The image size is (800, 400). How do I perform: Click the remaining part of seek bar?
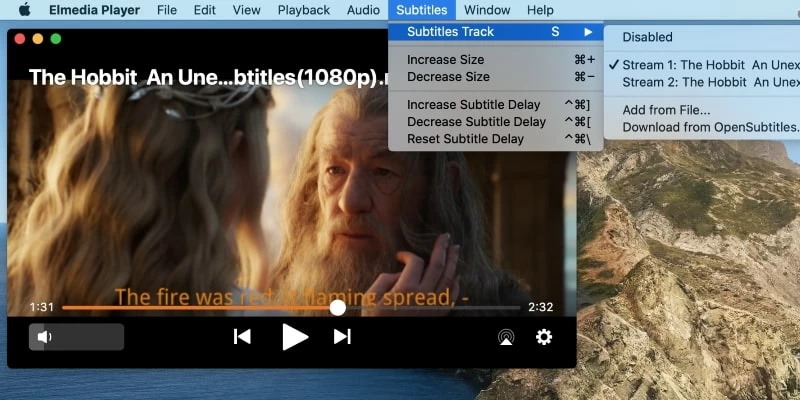point(433,308)
